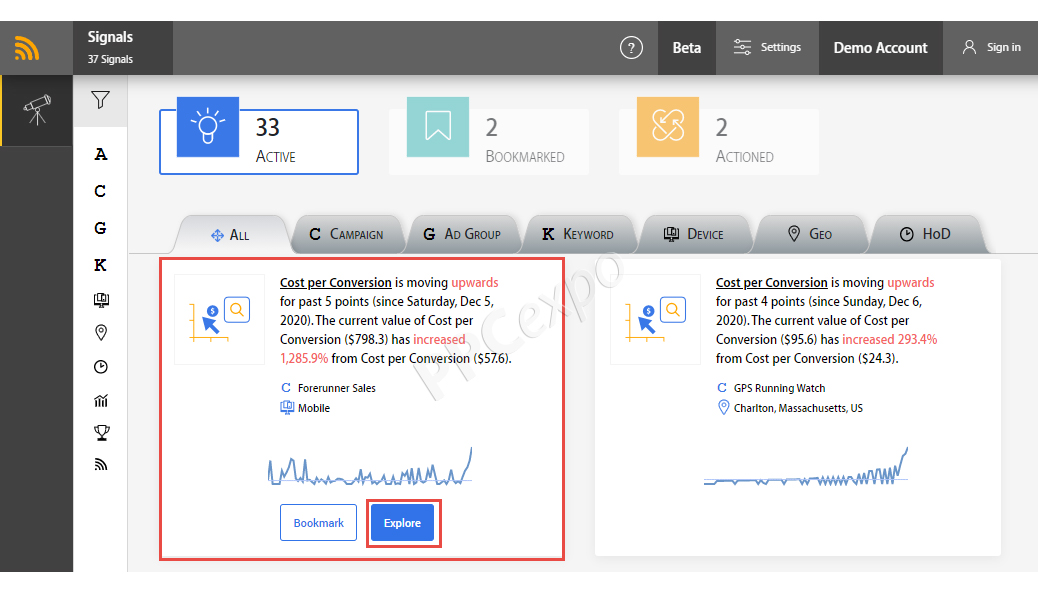This screenshot has width=1038, height=593.
Task: Click the Forerunner Sales campaign label
Action: click(x=336, y=388)
